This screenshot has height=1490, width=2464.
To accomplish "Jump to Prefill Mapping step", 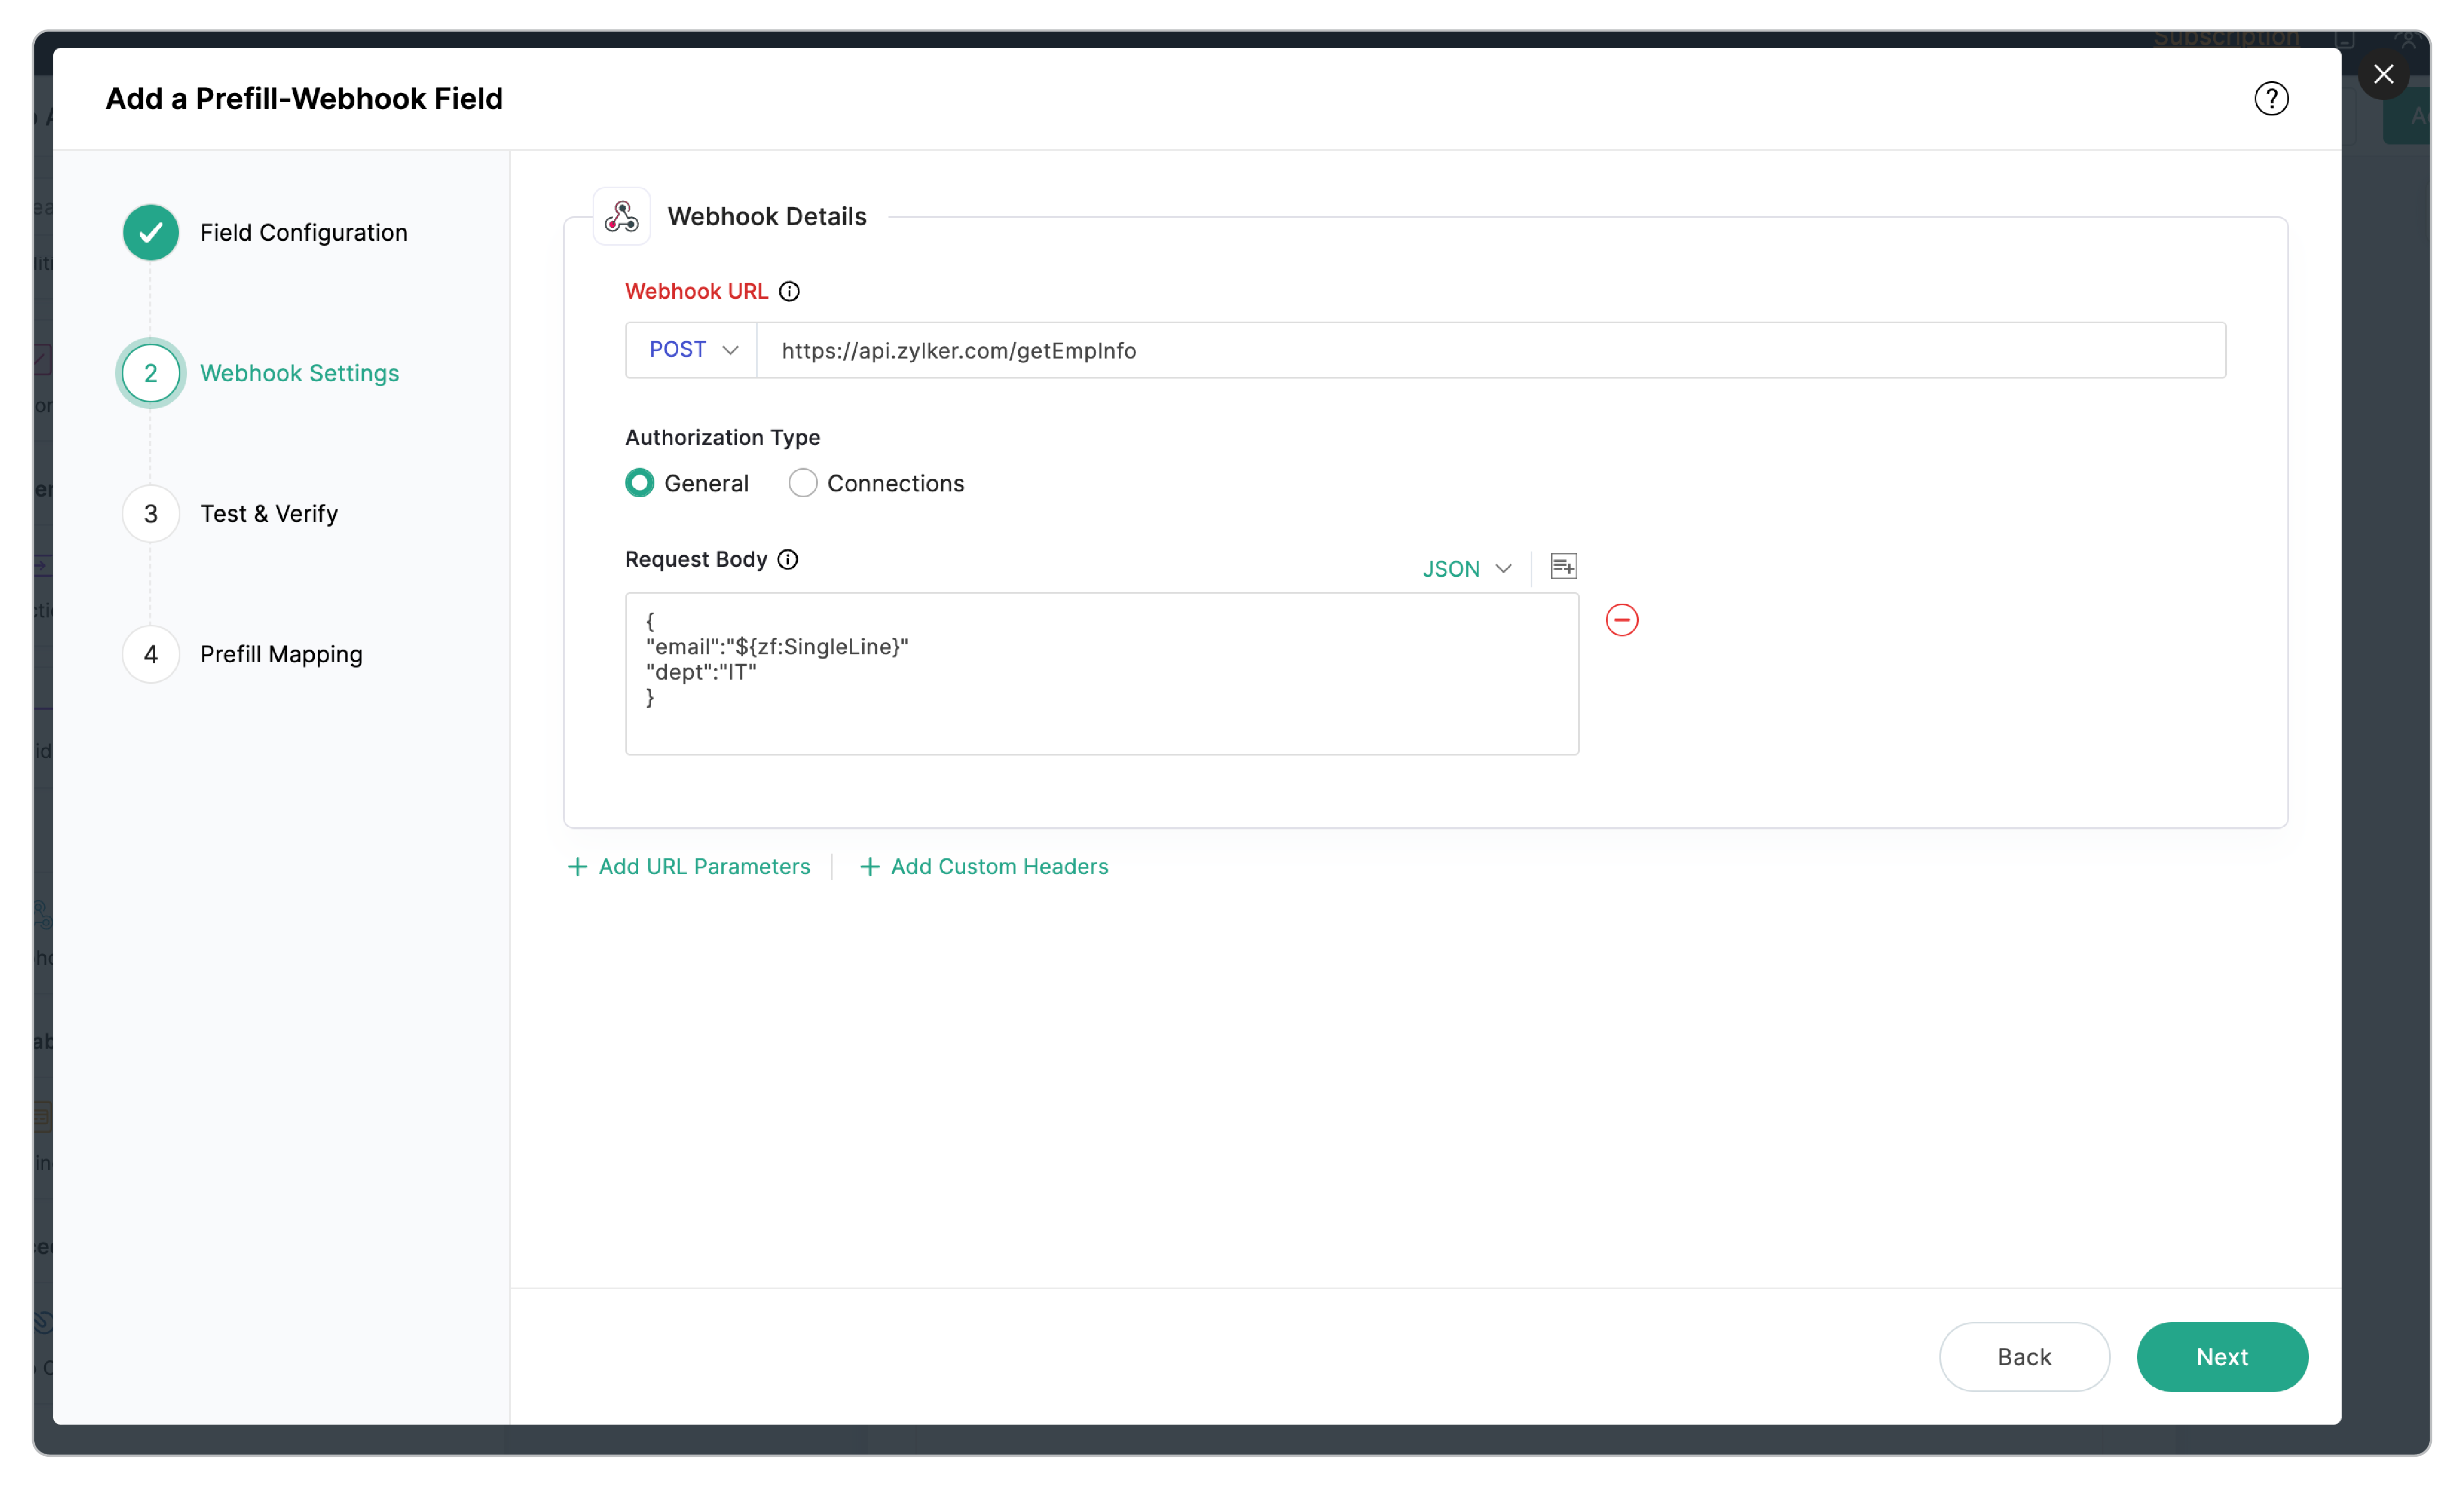I will coord(281,654).
